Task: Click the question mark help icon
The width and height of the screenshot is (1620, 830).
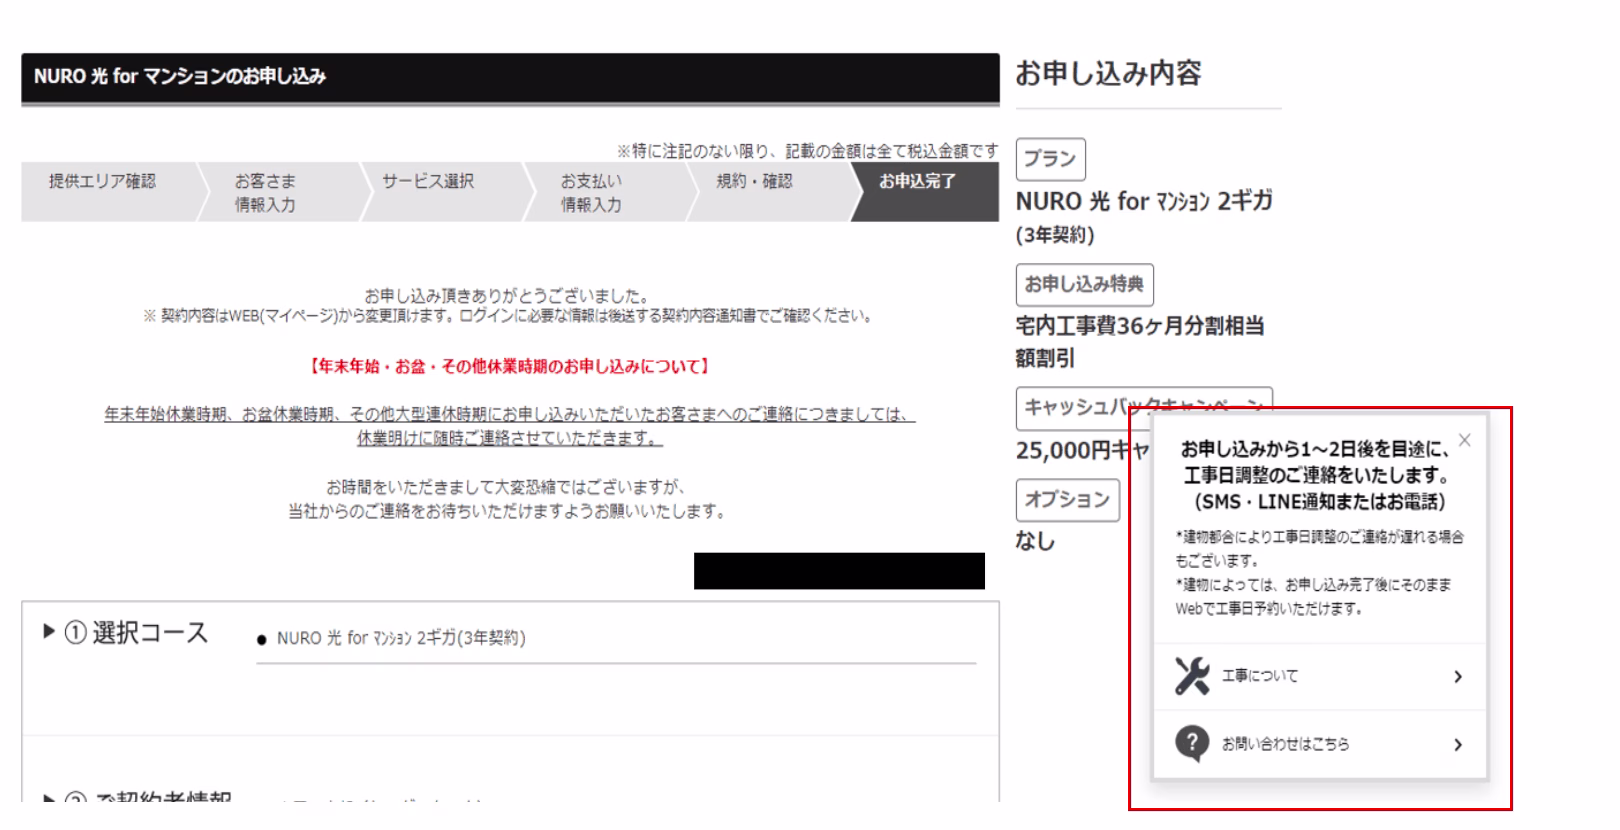Action: [1192, 743]
